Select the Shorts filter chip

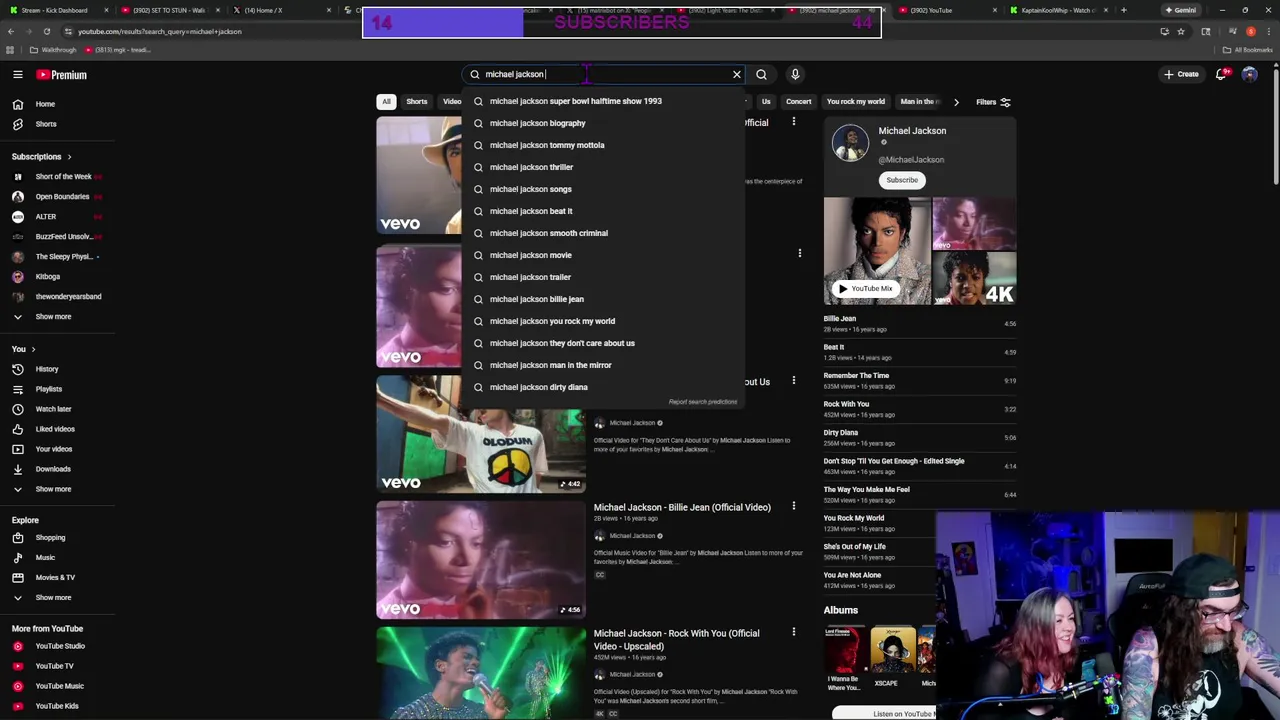pyautogui.click(x=417, y=101)
